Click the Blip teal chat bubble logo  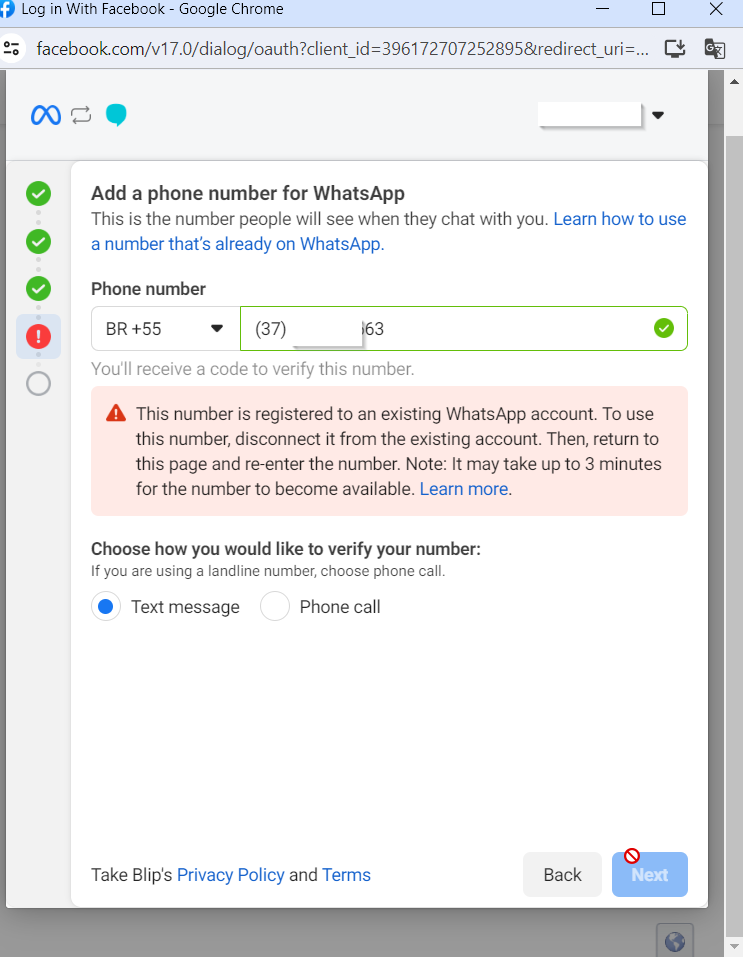(116, 115)
